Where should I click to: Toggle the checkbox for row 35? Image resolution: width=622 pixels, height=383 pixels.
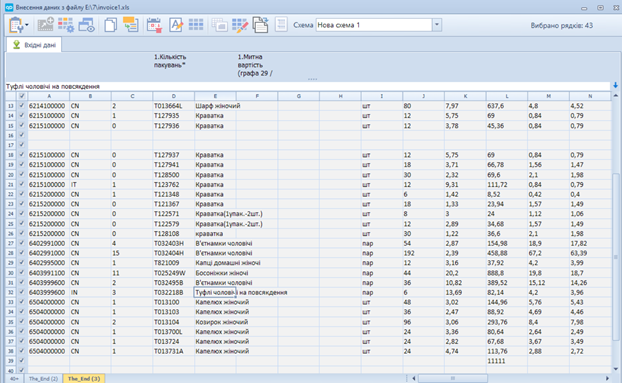click(22, 322)
